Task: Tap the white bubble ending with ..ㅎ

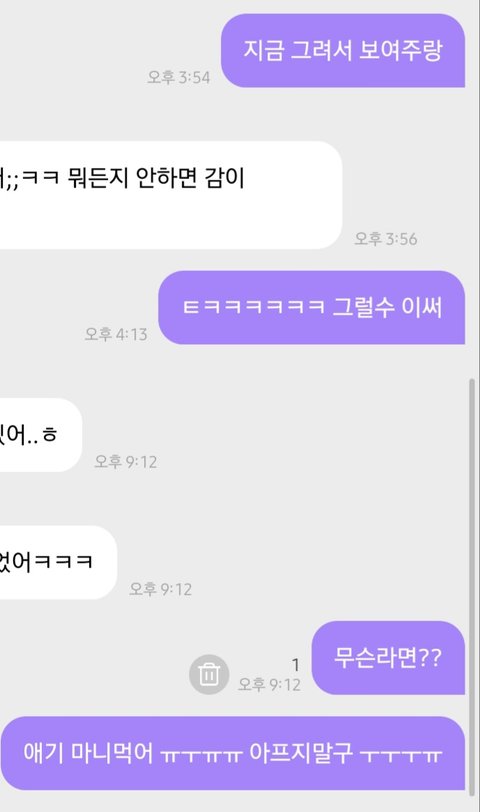Action: pyautogui.click(x=41, y=435)
